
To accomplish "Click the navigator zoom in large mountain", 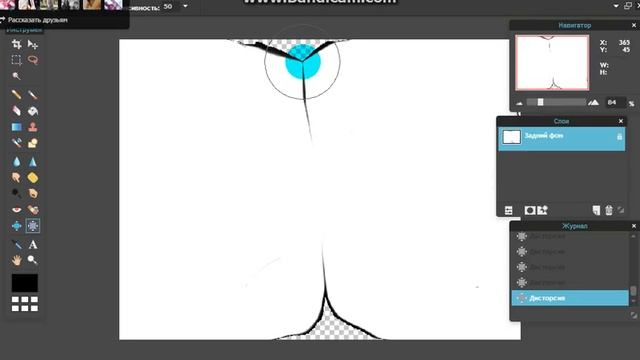I will 593,102.
